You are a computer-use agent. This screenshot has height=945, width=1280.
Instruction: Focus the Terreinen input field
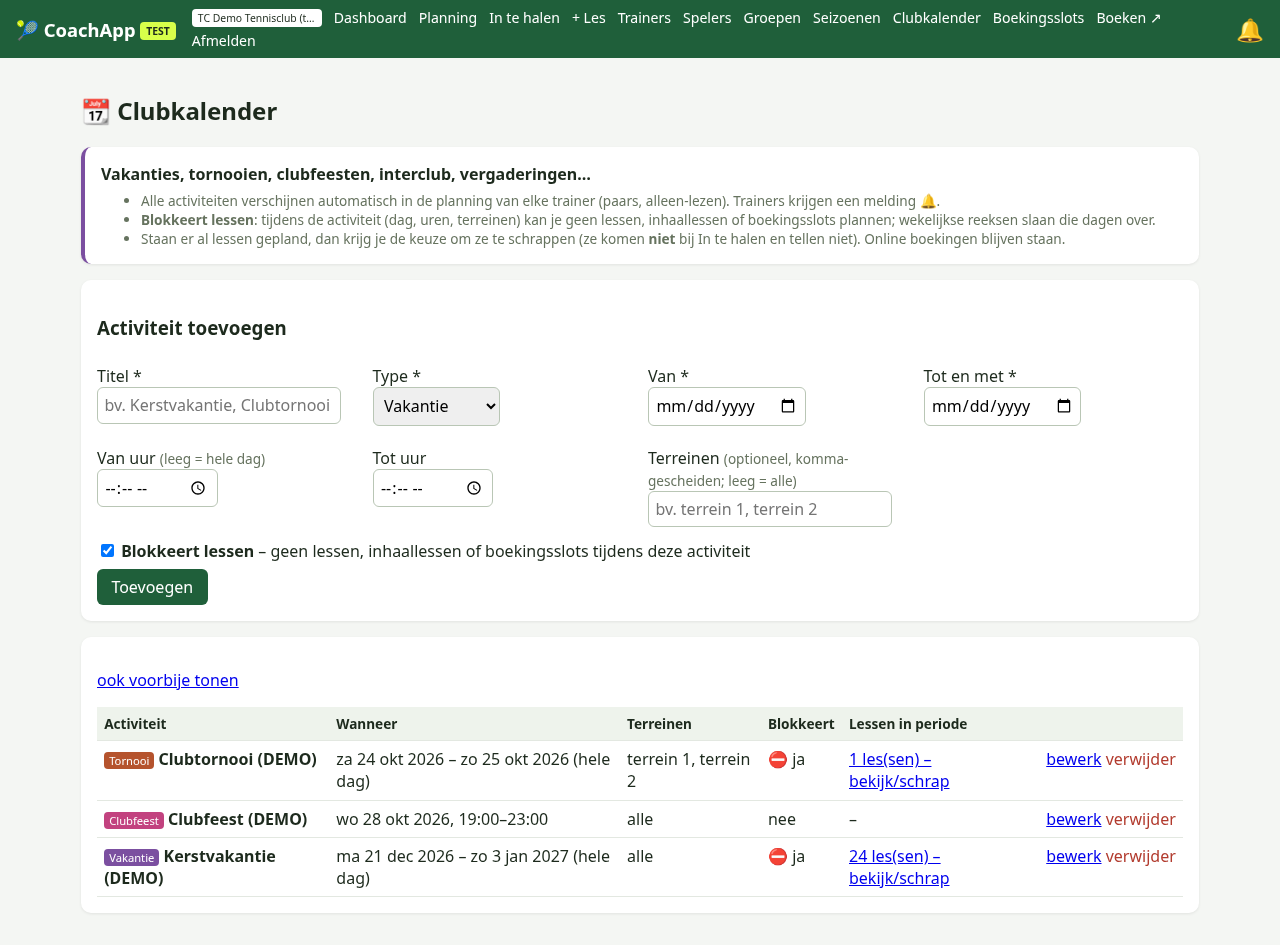(x=770, y=509)
